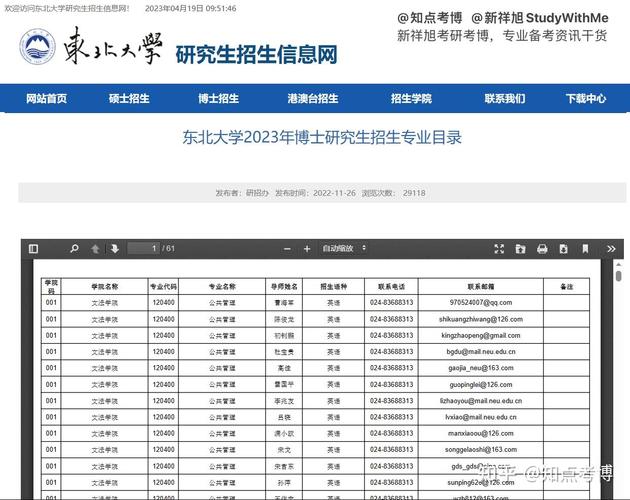The height and width of the screenshot is (500, 630).
Task: Open the PDF find search tool
Action: pyautogui.click(x=74, y=249)
